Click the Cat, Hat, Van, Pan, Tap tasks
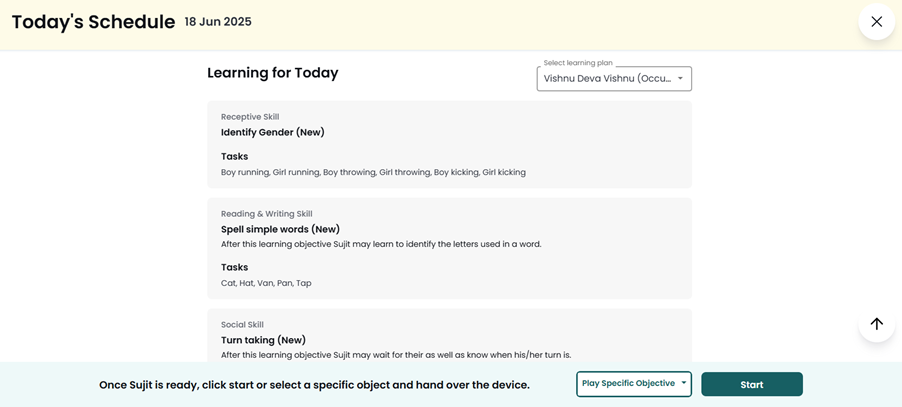902x407 pixels. click(x=266, y=283)
